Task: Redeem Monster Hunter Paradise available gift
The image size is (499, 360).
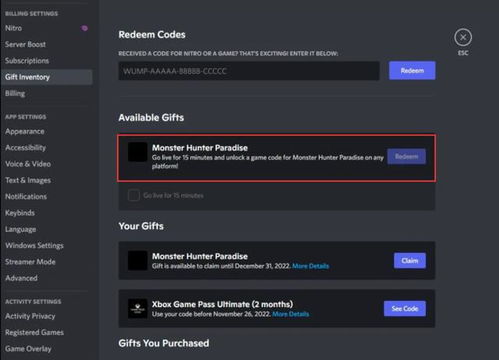Action: point(406,156)
